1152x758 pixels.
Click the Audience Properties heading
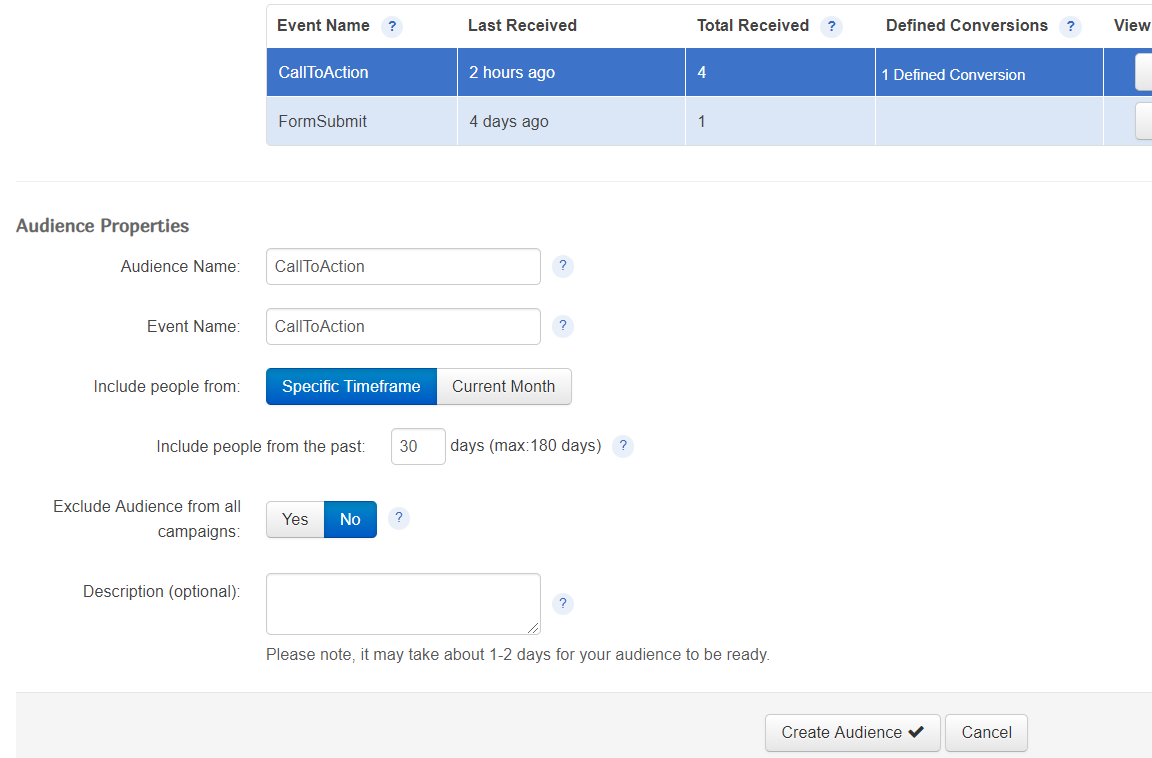click(103, 226)
